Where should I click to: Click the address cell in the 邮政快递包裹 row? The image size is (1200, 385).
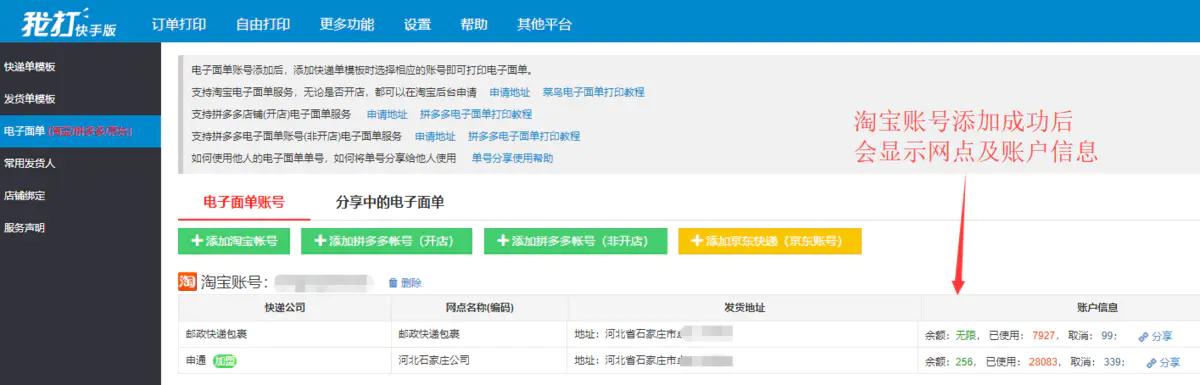pos(744,335)
